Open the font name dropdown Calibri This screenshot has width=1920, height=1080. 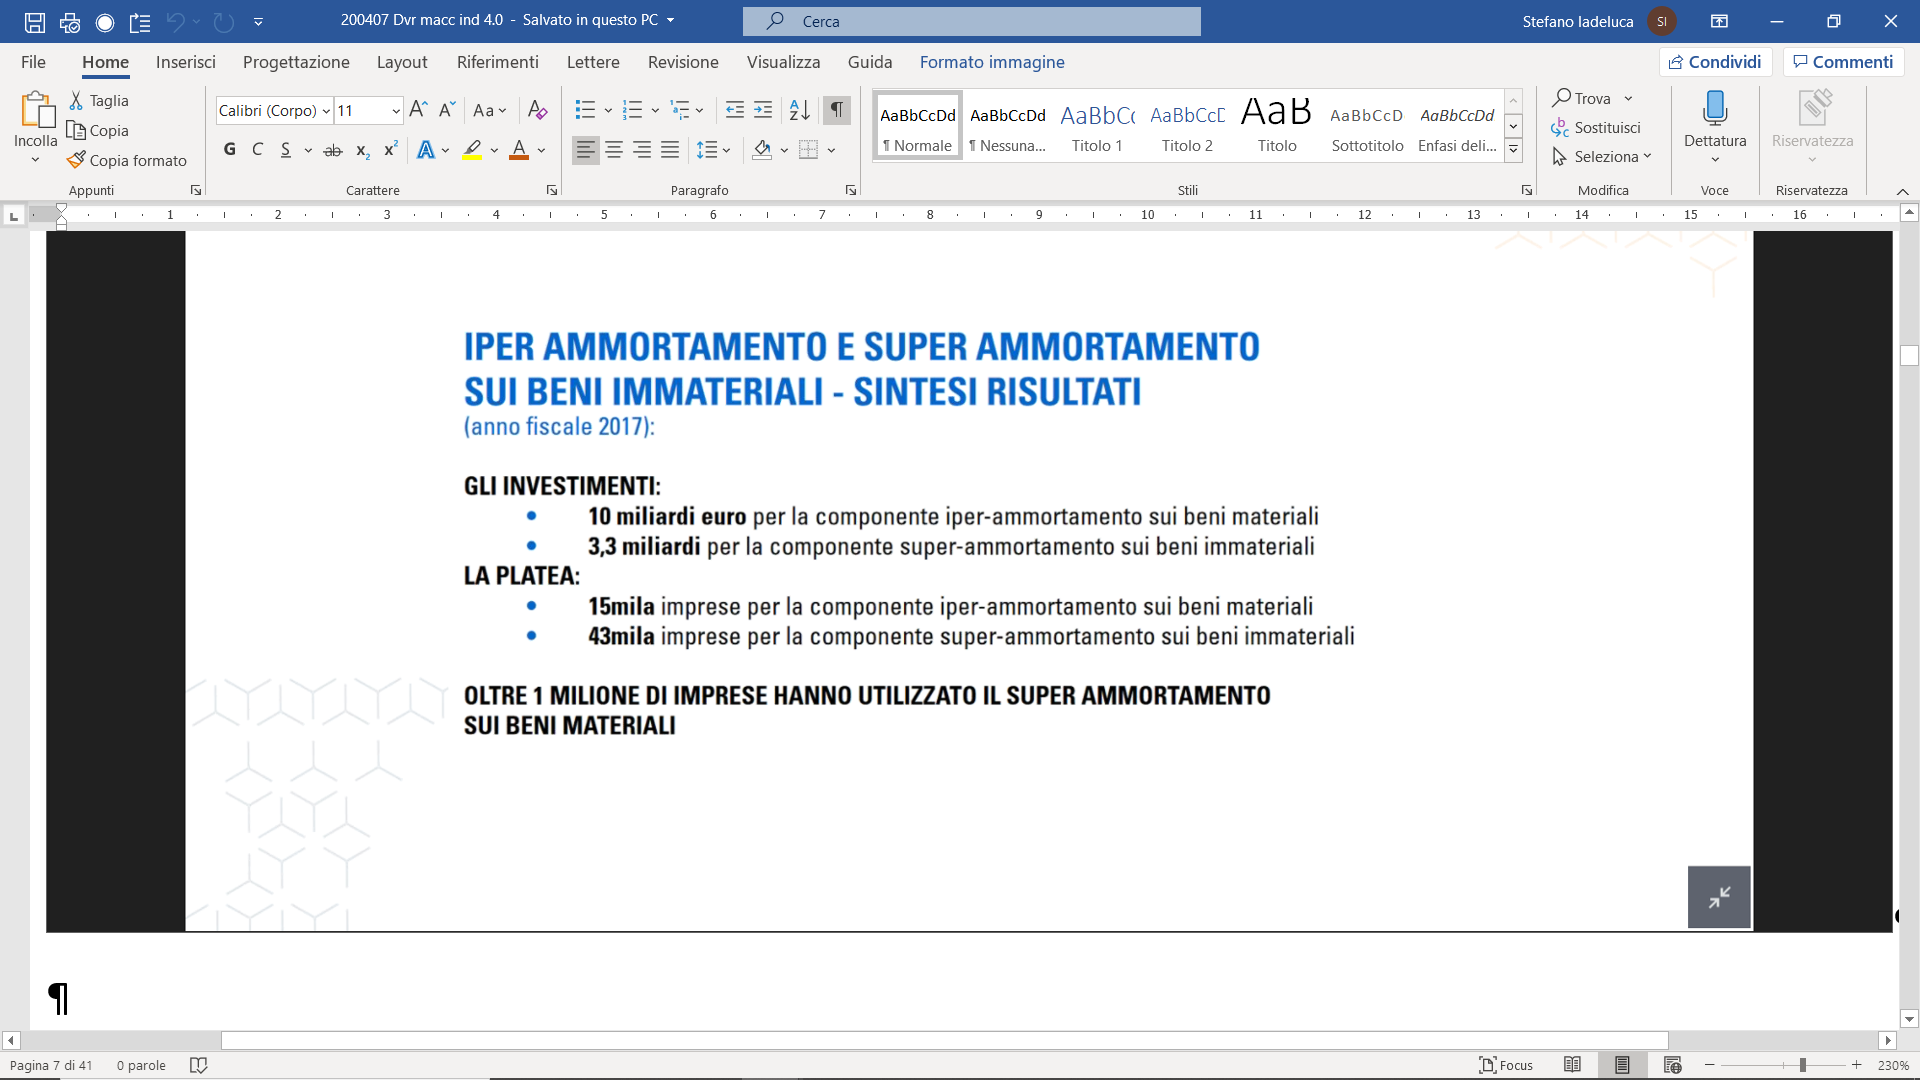tap(326, 111)
